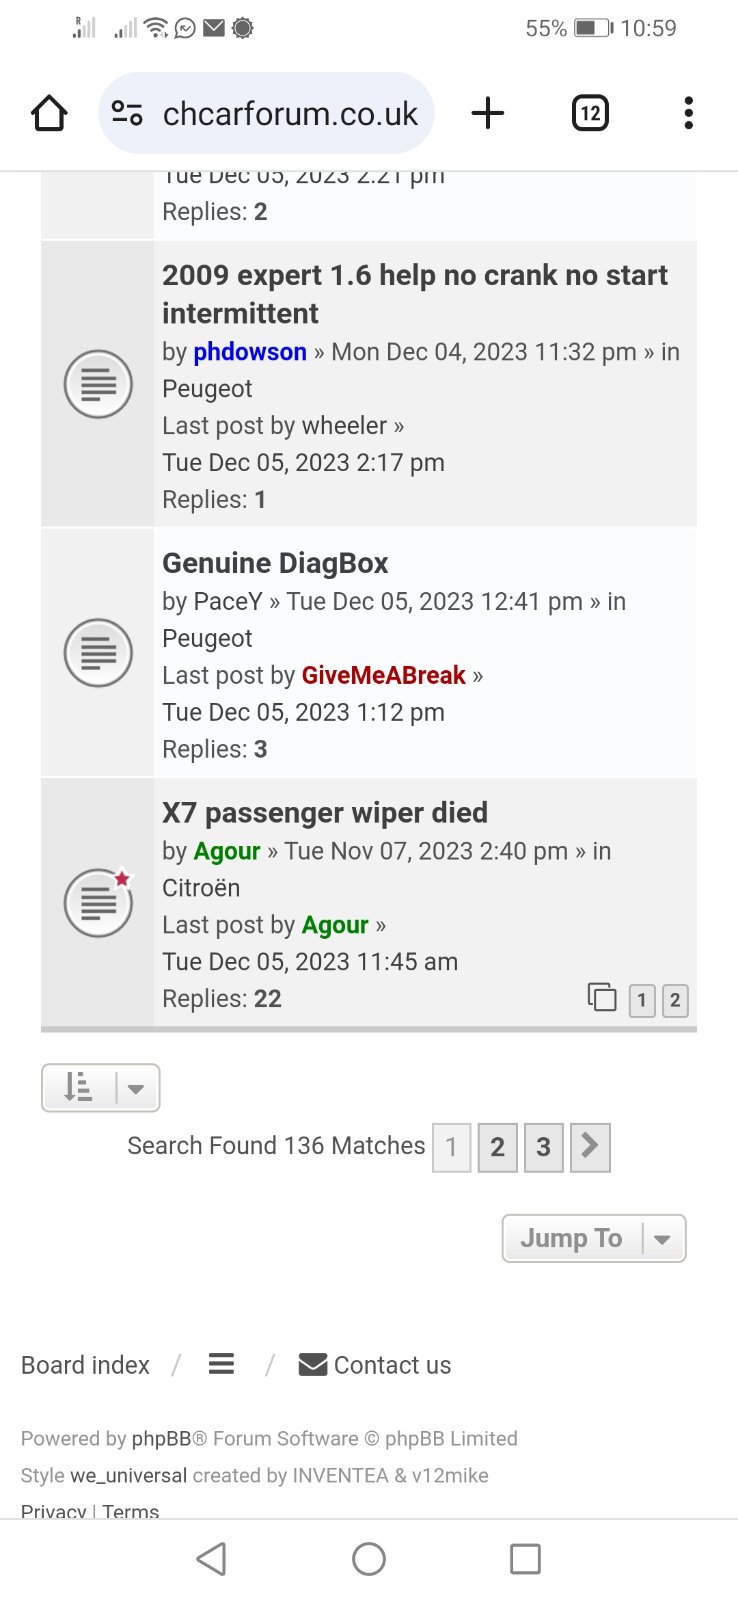Expand the sort options dropdown
The image size is (738, 1600).
point(100,1088)
